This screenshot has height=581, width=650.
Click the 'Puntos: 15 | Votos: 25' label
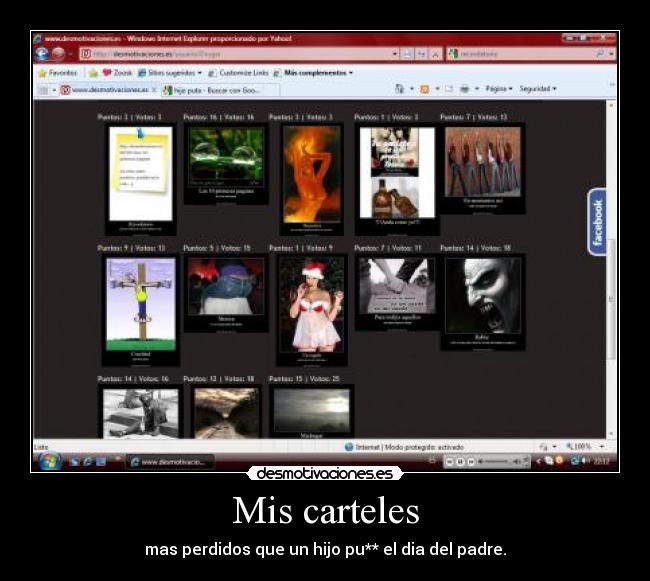pyautogui.click(x=304, y=379)
